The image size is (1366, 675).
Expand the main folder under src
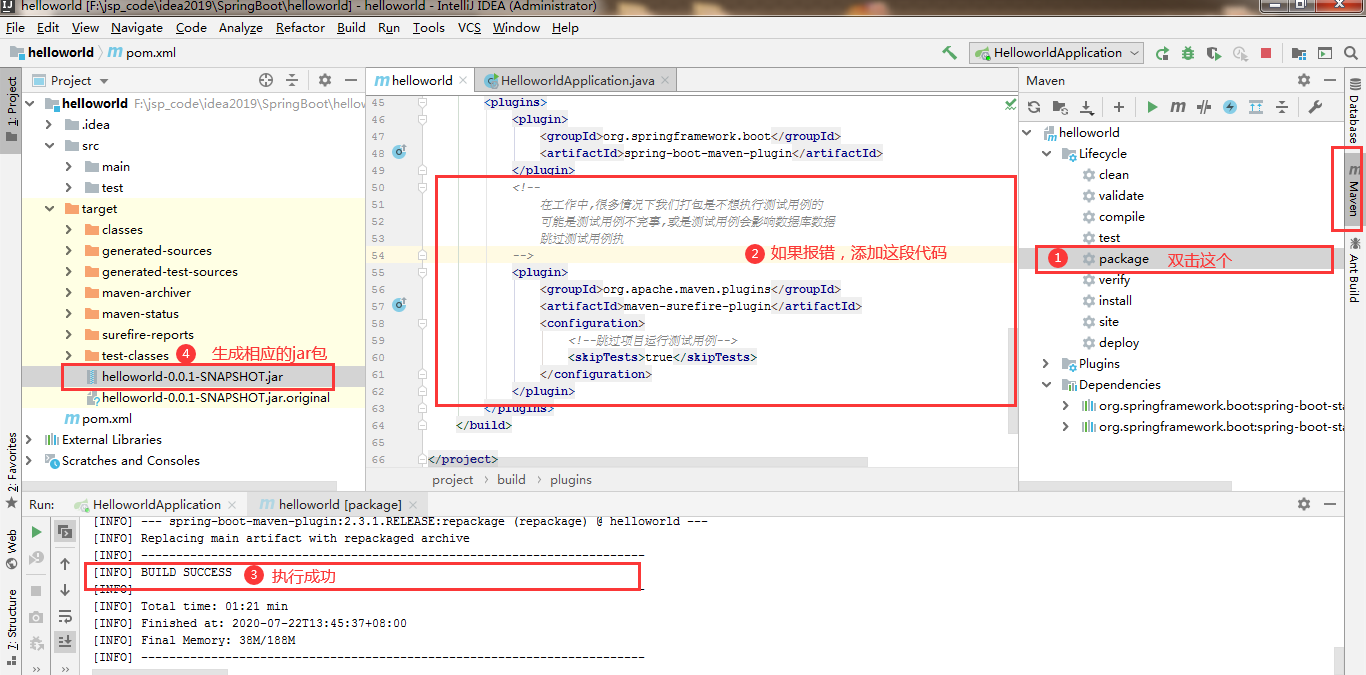click(68, 167)
